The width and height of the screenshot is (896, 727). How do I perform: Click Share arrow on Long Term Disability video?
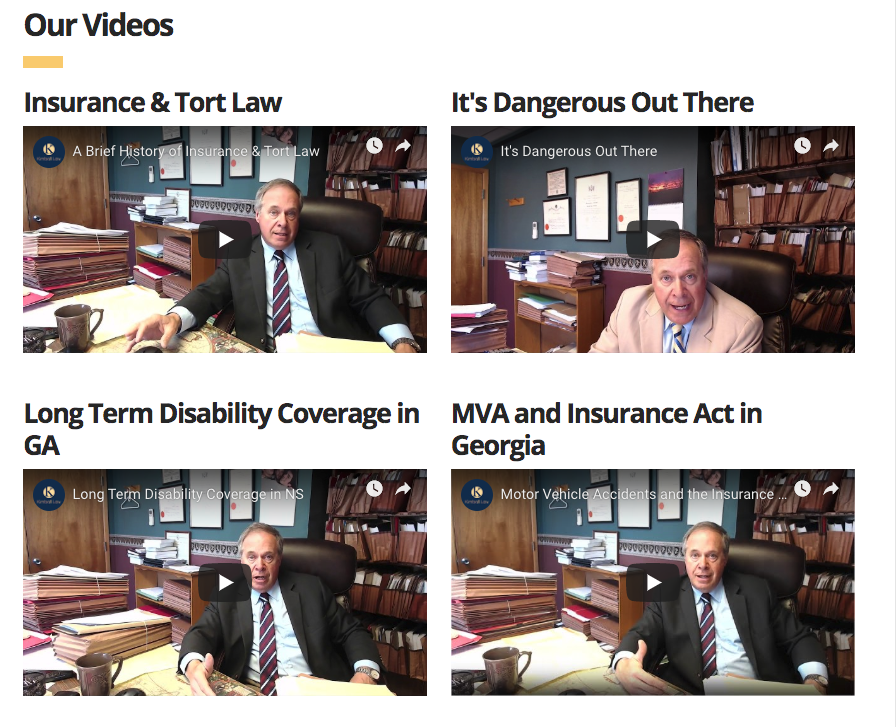tap(403, 489)
